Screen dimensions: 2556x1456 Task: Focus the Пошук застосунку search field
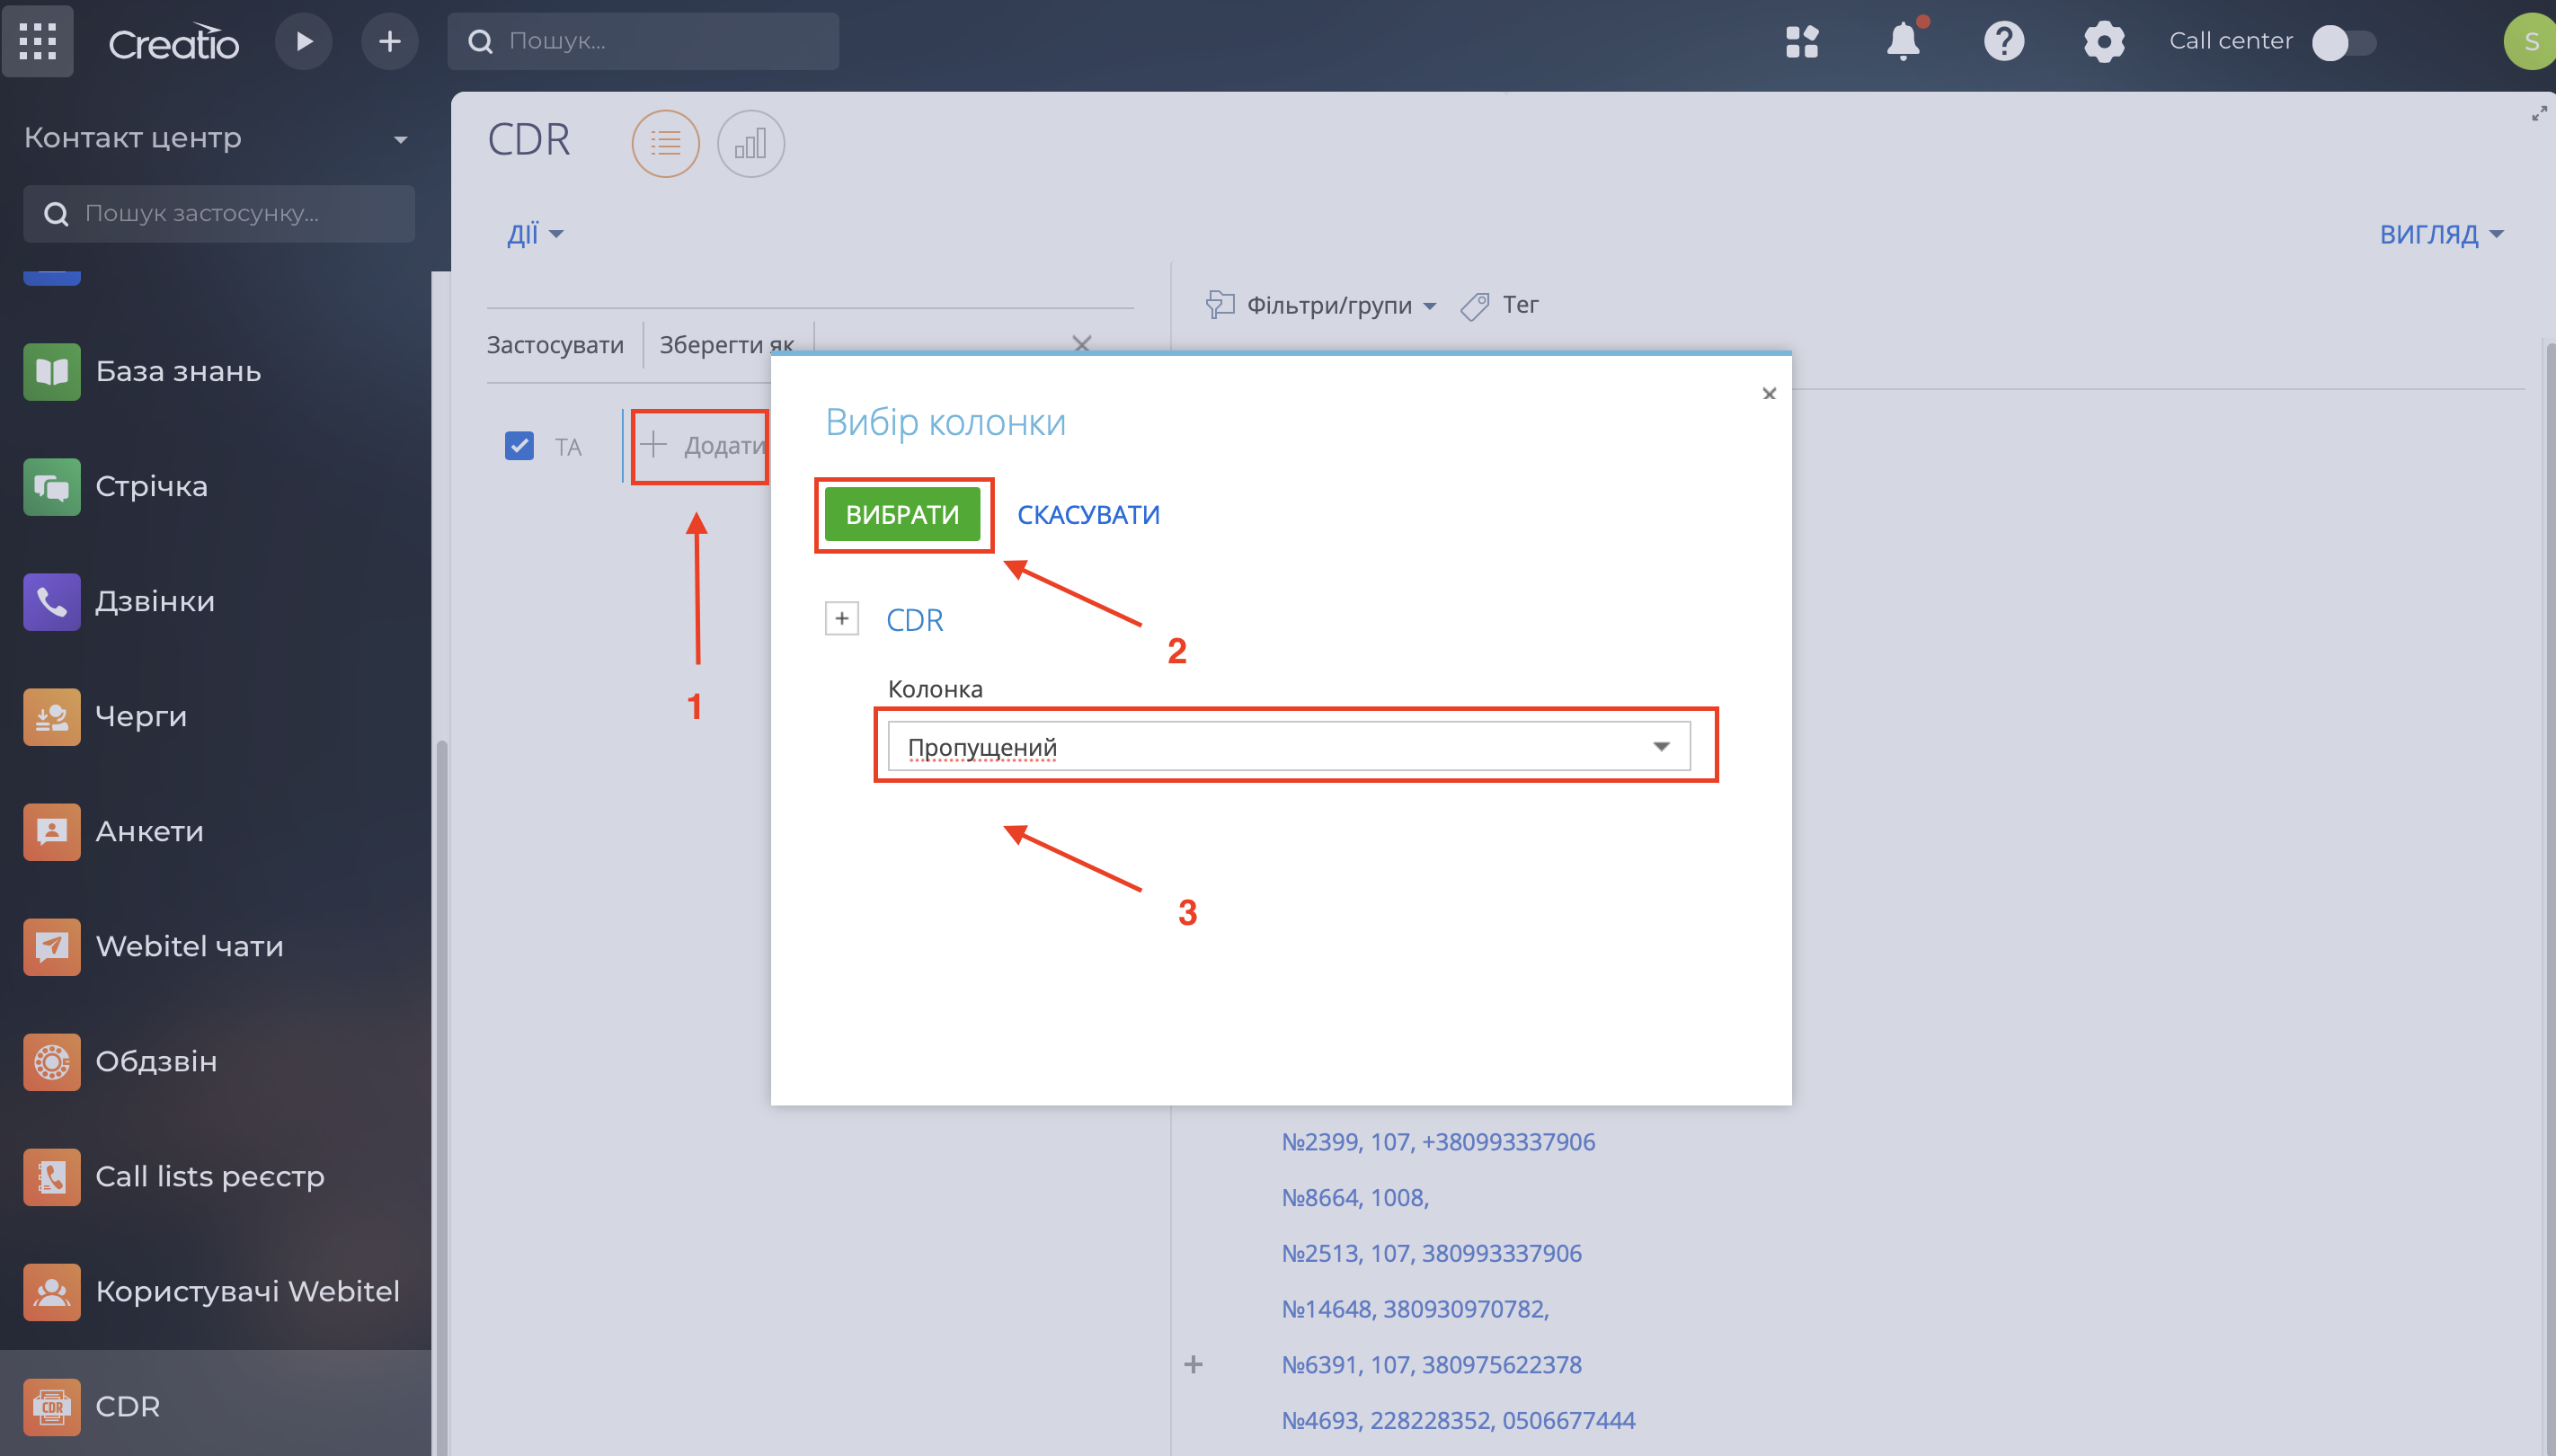pyautogui.click(x=219, y=213)
